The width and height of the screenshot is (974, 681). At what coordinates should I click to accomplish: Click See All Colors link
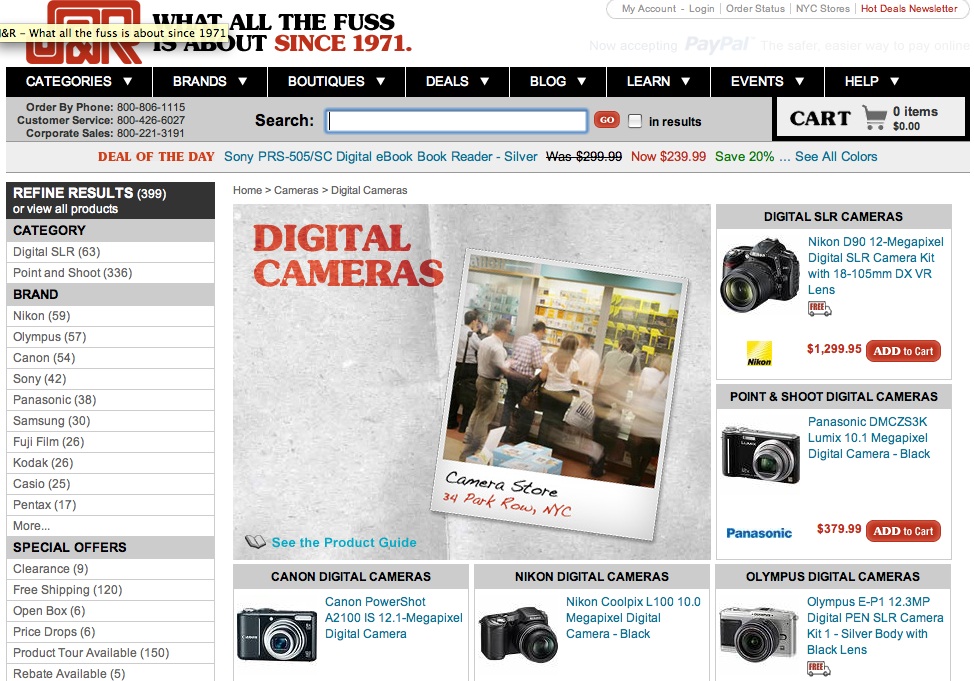coord(836,157)
